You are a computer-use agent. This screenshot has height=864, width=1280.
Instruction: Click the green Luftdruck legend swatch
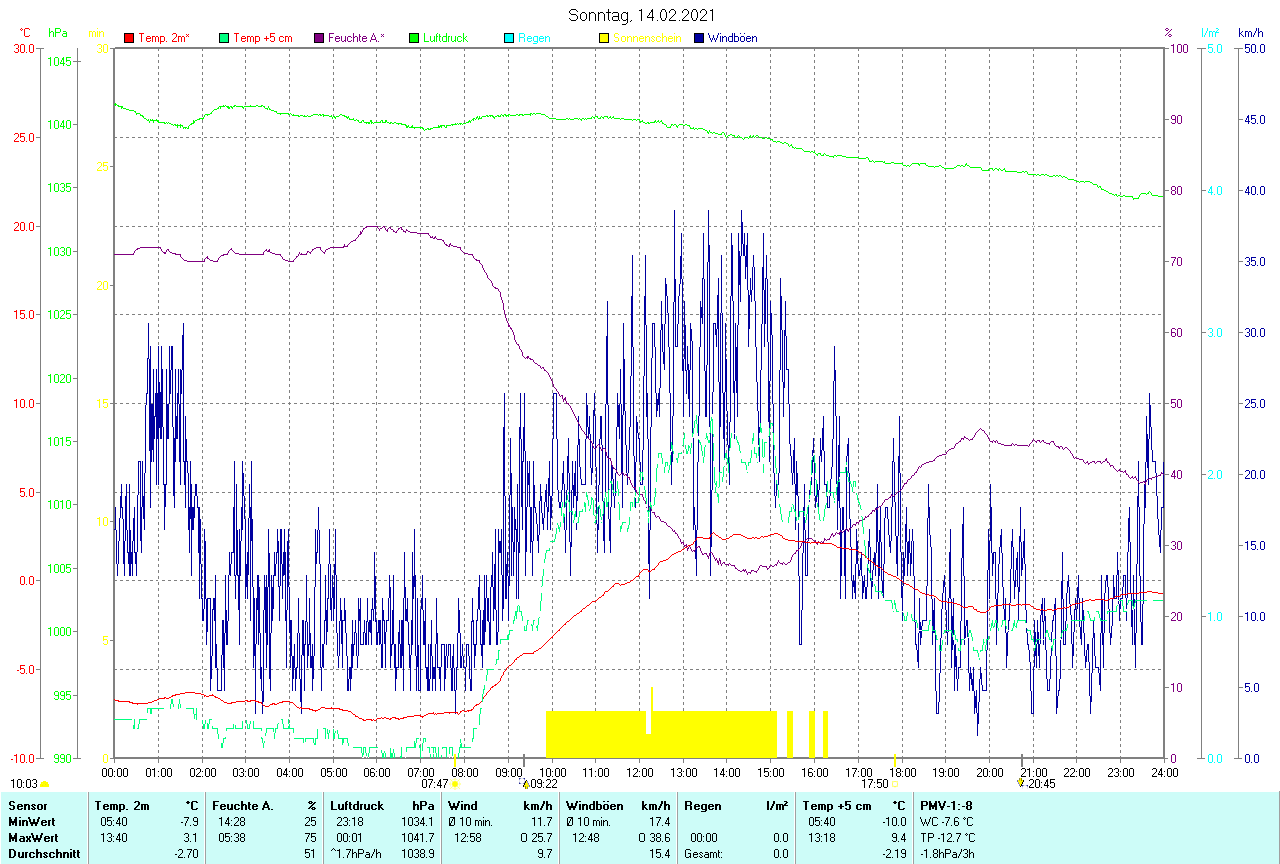pyautogui.click(x=414, y=38)
